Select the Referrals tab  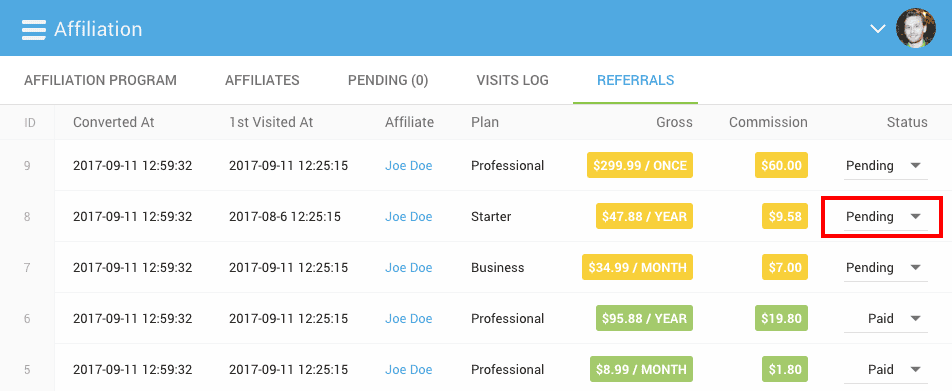[636, 80]
